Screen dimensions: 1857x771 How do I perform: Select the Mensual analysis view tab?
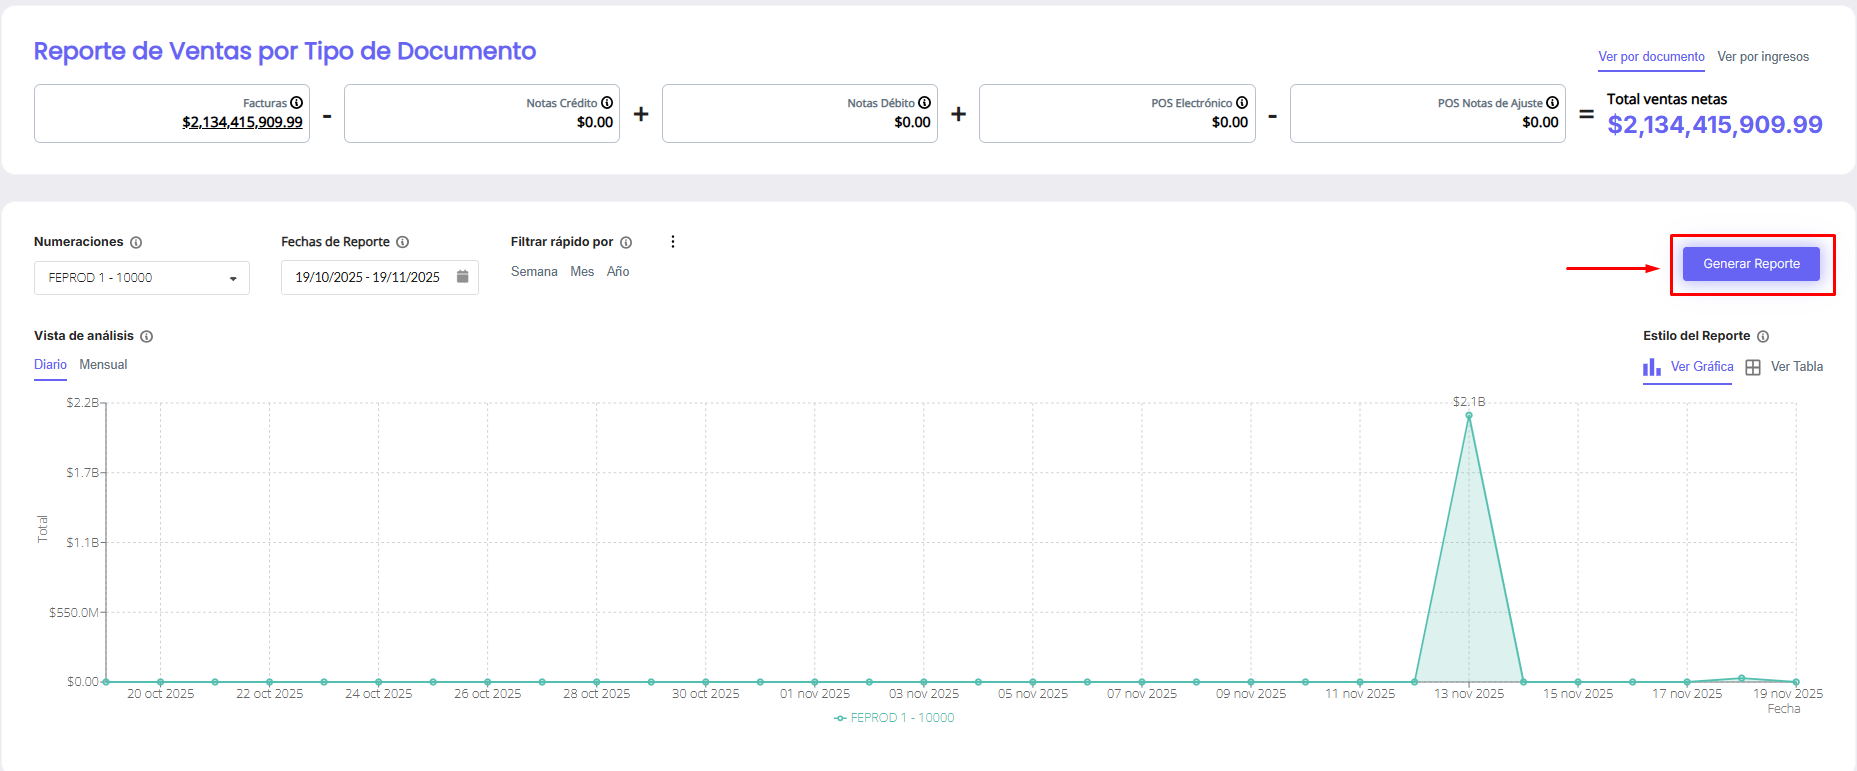(x=103, y=365)
